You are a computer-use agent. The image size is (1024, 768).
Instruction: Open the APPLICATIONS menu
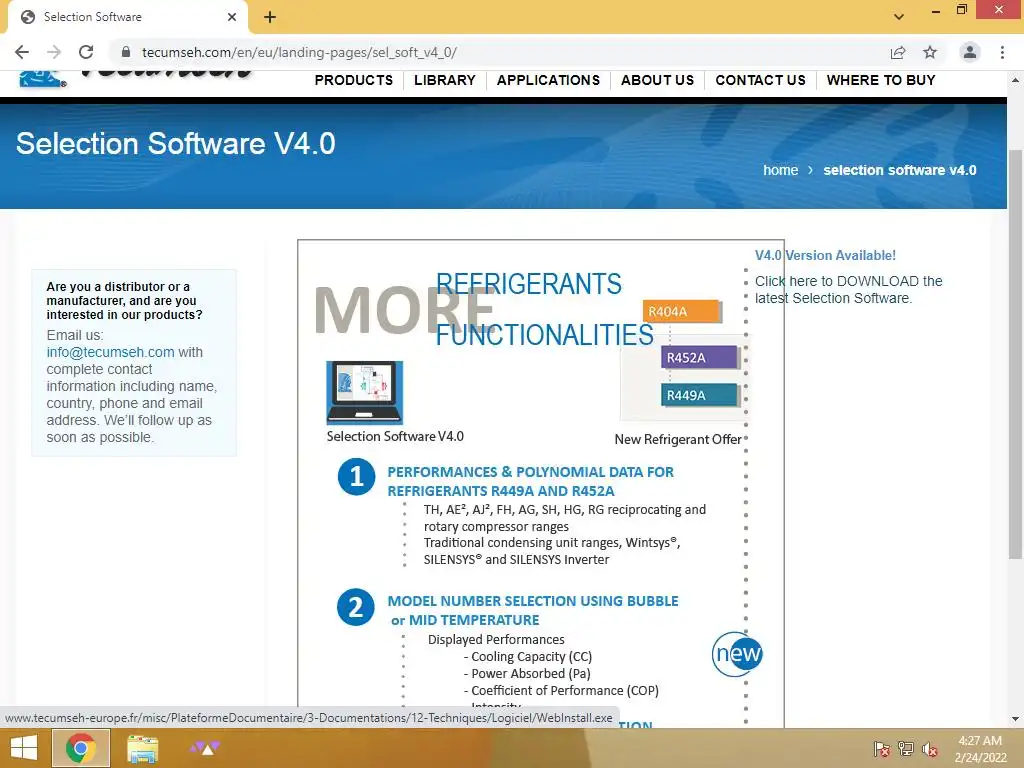point(549,80)
